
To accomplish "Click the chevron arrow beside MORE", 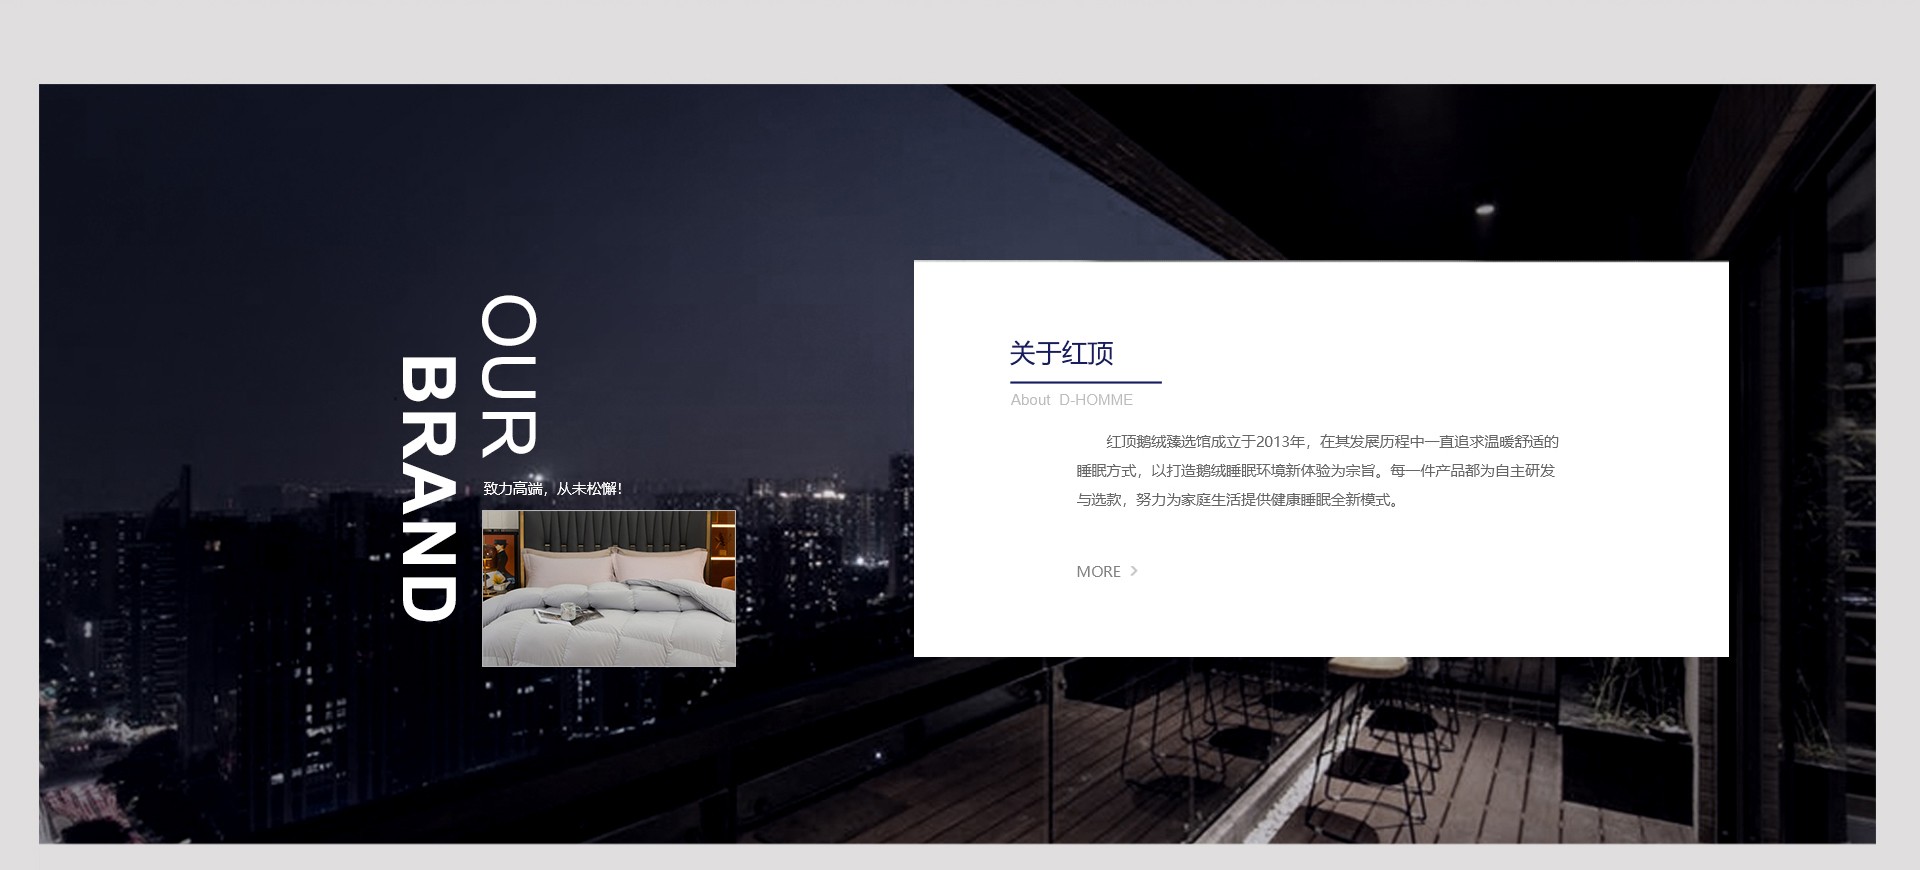I will coord(1134,571).
